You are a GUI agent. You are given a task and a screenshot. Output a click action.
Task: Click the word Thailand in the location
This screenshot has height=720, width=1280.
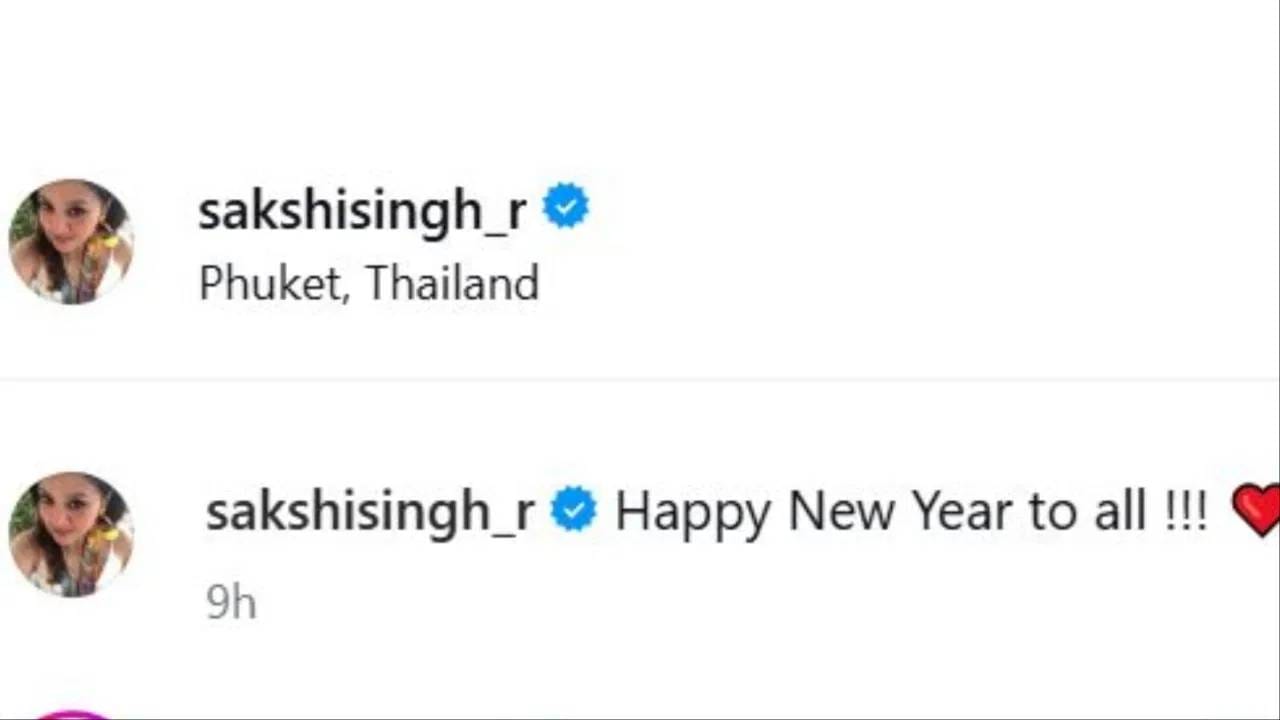point(452,284)
